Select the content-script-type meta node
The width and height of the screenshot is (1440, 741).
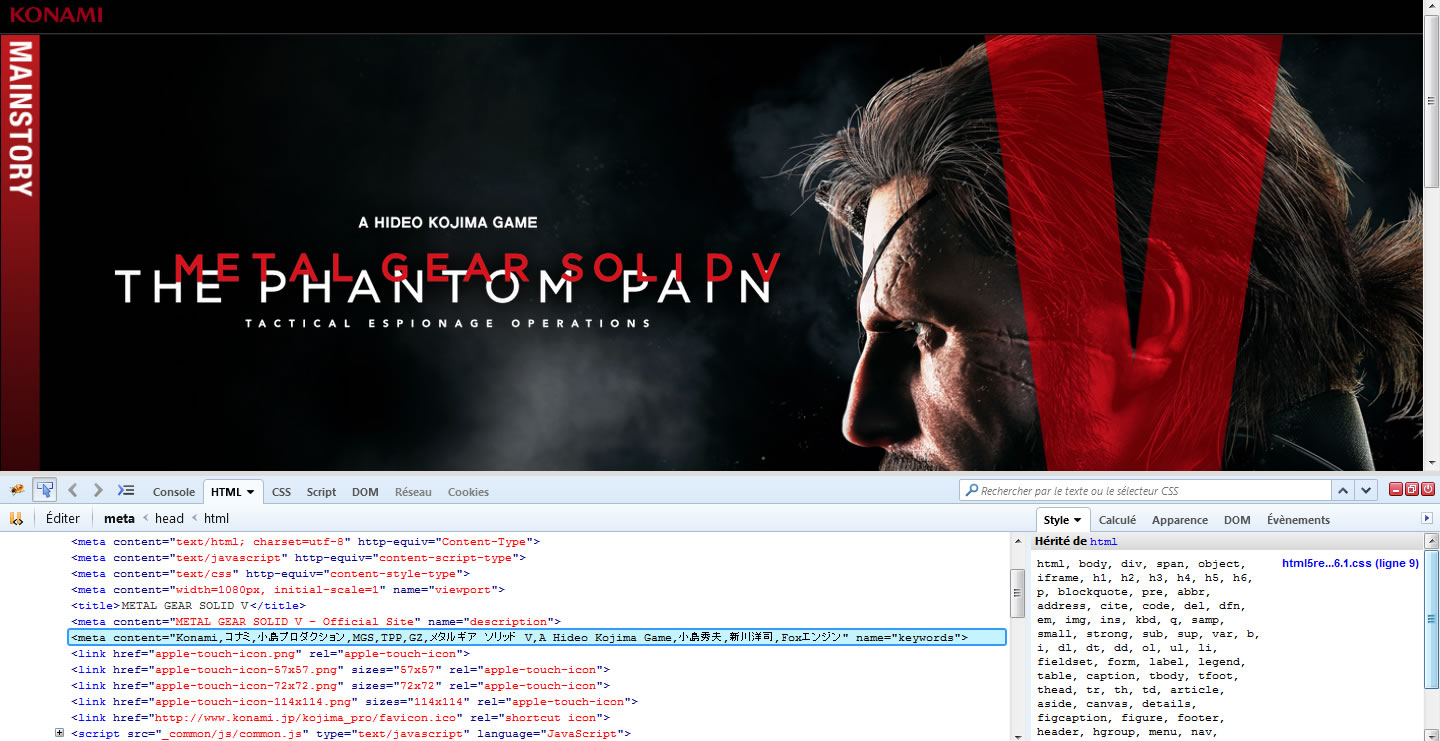[298, 558]
